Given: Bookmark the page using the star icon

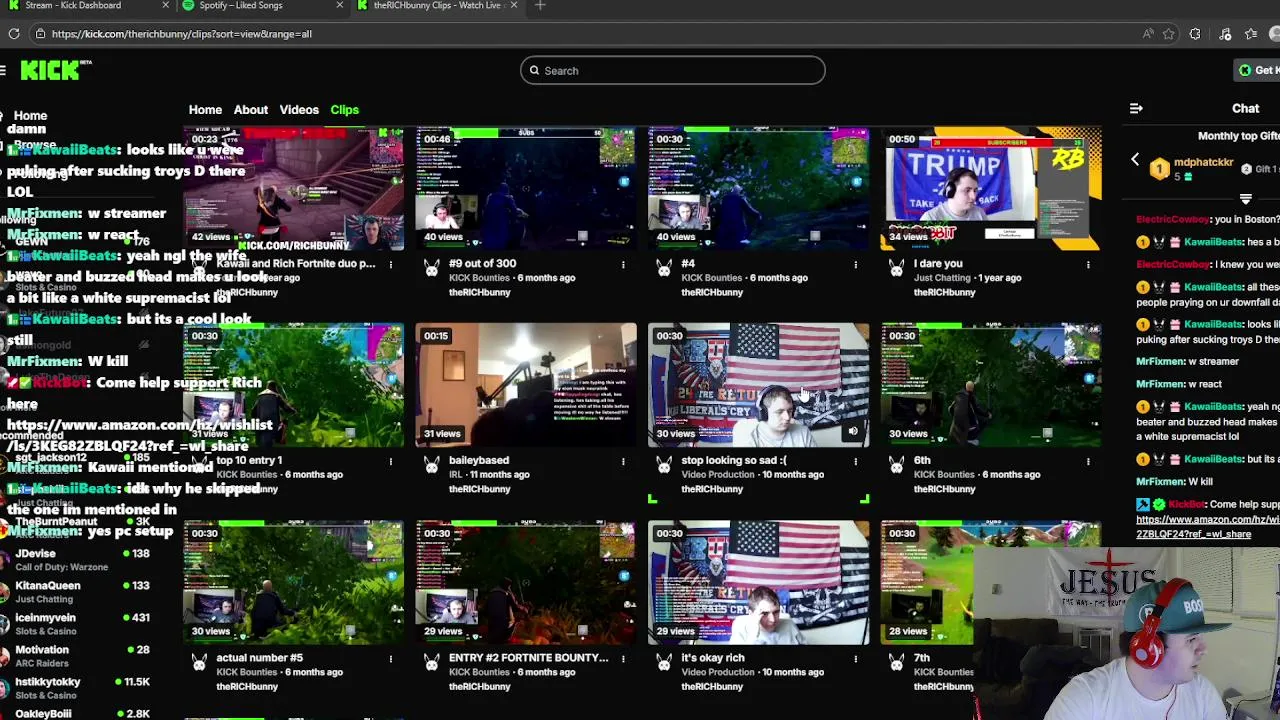Looking at the screenshot, I should click(x=1169, y=34).
